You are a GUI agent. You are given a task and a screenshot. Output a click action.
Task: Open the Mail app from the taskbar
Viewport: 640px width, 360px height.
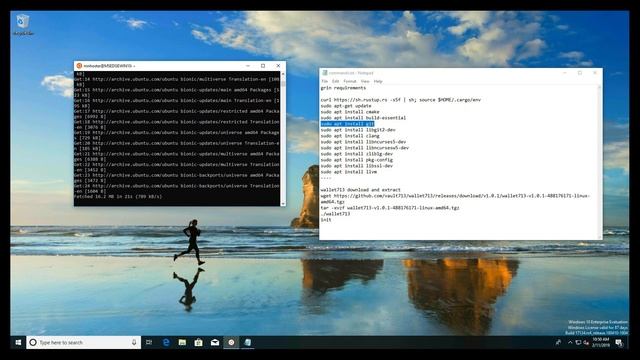pos(215,342)
